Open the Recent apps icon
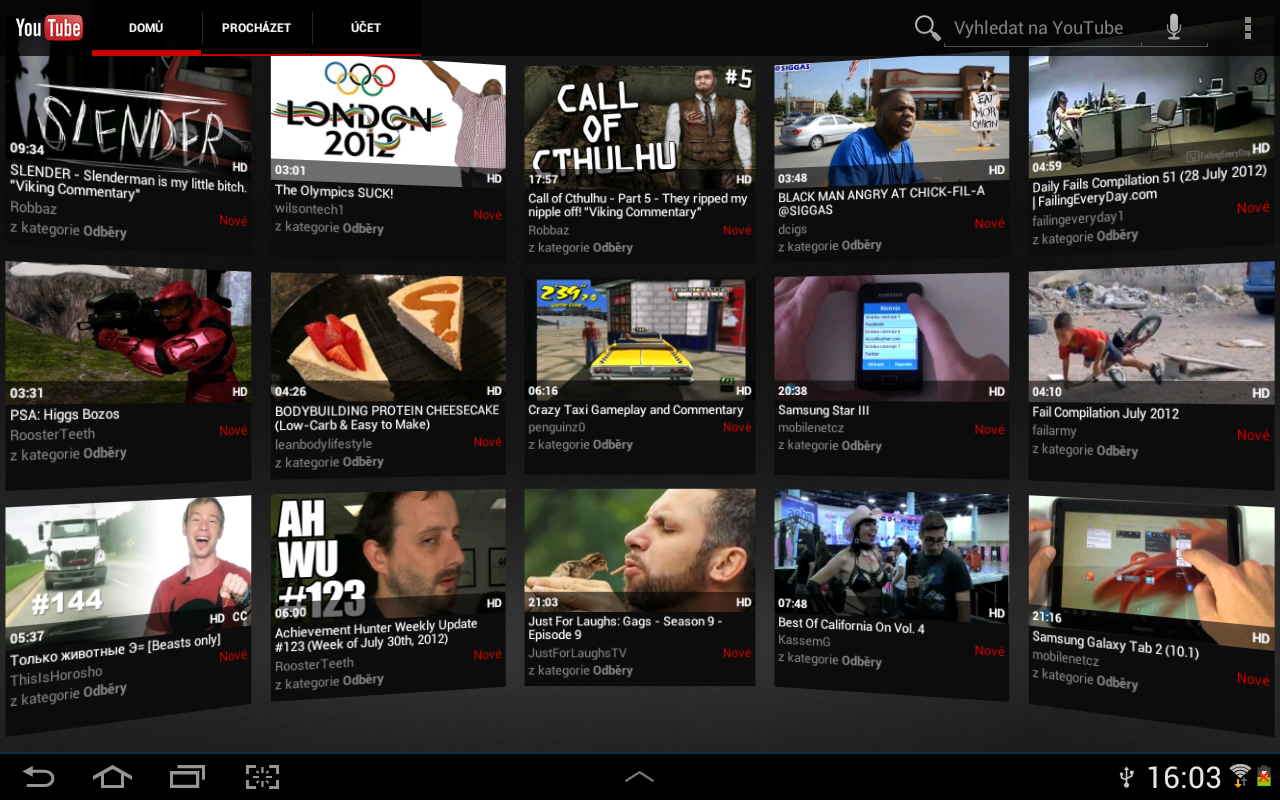This screenshot has height=800, width=1280. 187,776
